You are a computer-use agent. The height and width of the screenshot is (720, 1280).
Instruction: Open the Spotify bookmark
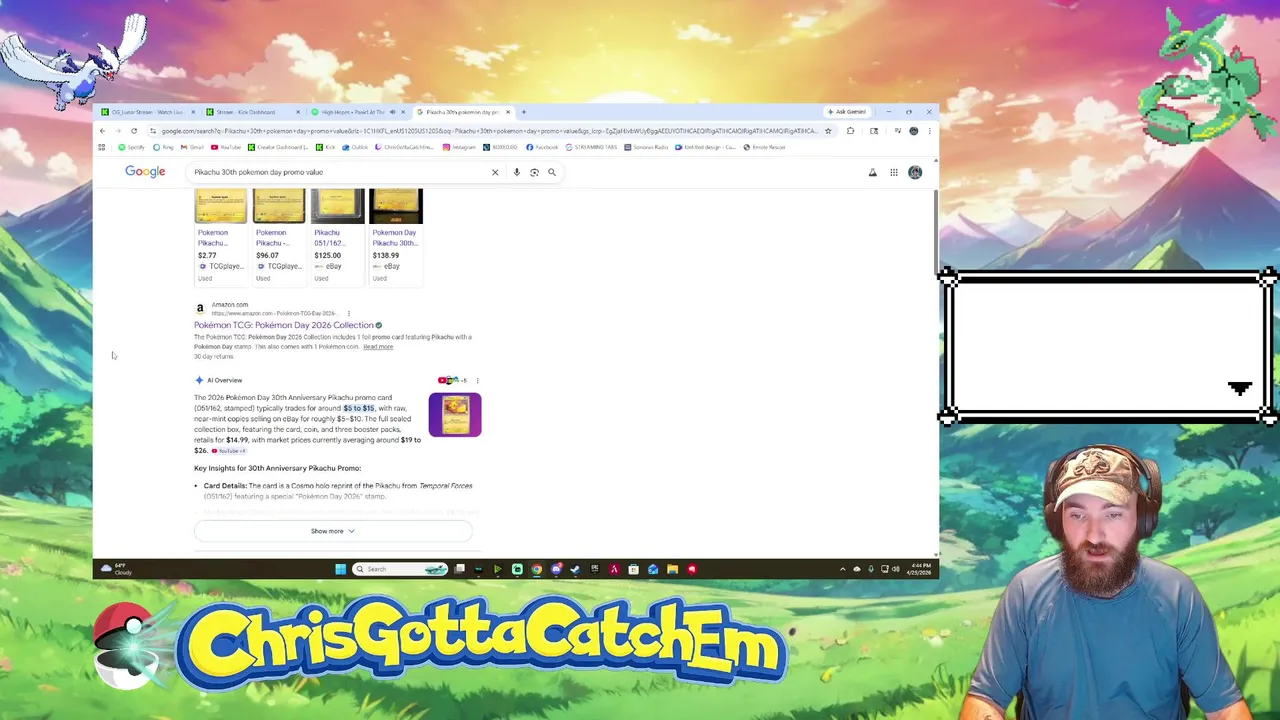131,147
